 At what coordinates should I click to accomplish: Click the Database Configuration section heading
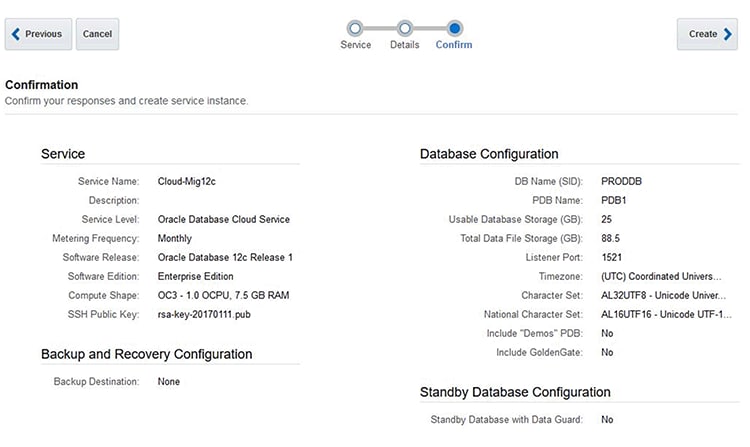489,154
